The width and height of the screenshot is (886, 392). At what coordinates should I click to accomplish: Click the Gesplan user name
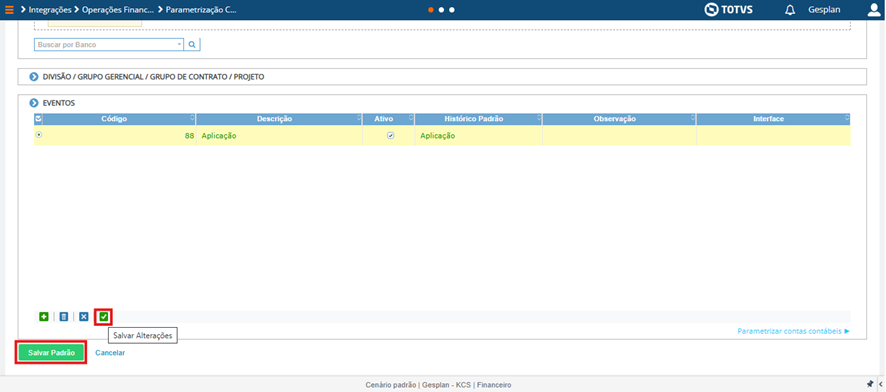coord(824,10)
